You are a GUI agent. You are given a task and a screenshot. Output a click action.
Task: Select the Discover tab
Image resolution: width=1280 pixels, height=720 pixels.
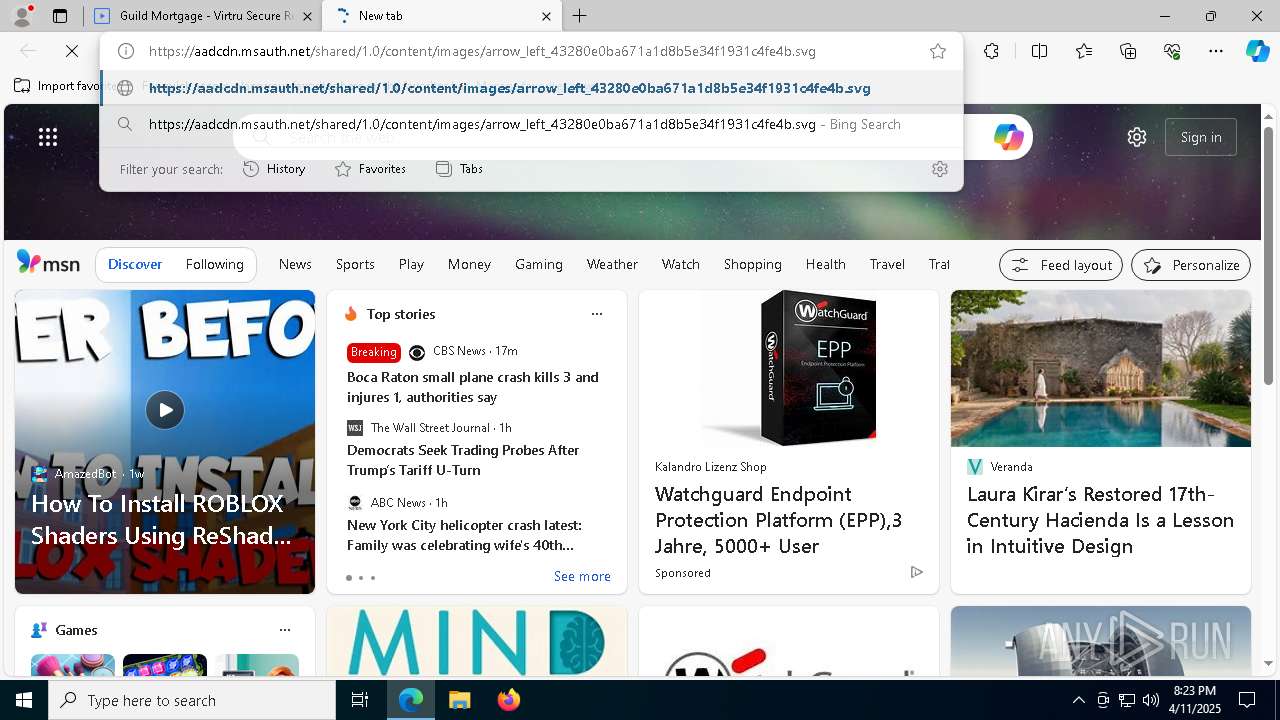(135, 264)
